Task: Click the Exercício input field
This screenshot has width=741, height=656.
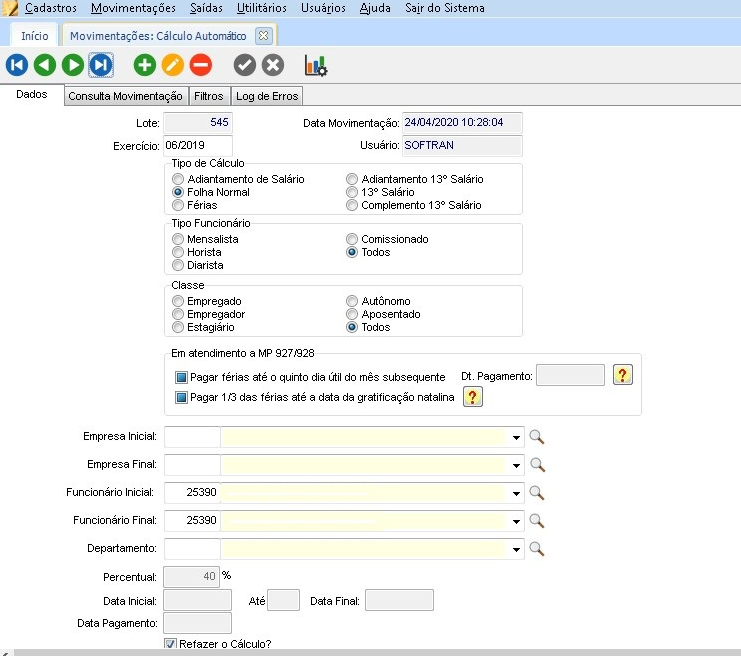Action: [198, 145]
